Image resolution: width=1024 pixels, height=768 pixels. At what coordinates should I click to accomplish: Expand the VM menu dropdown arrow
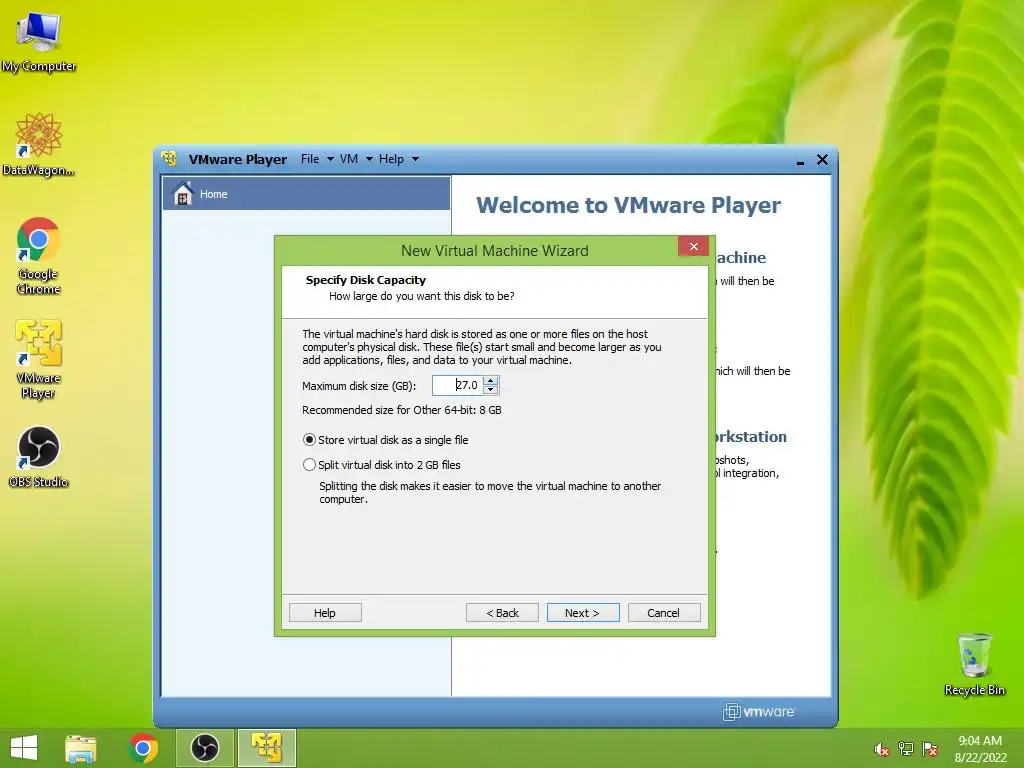pos(369,159)
